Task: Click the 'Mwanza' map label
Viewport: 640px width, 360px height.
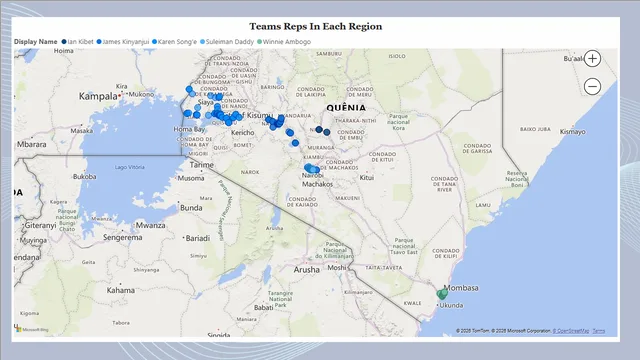Action: 150,225
